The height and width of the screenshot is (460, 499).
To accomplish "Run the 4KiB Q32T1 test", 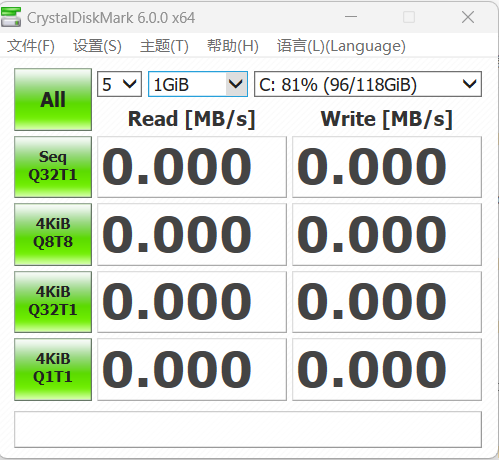I will coord(53,302).
